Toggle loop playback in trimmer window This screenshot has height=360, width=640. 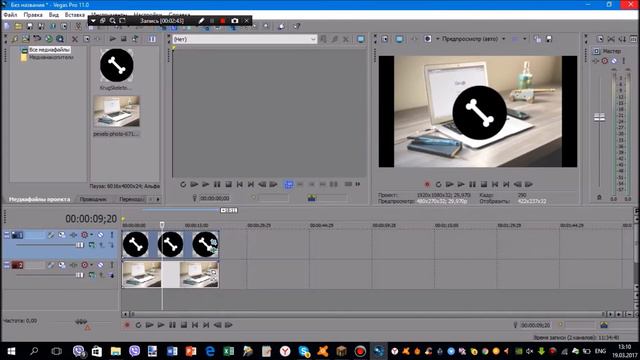(183, 184)
